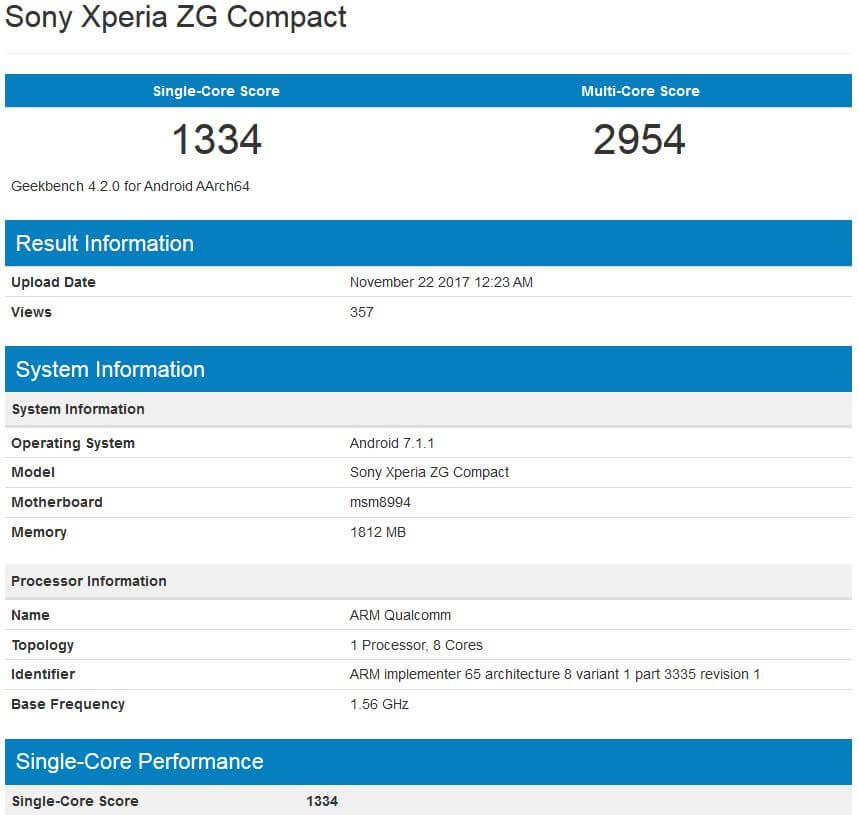Click the Single-Core Performance section header
858x815 pixels.
pos(428,761)
